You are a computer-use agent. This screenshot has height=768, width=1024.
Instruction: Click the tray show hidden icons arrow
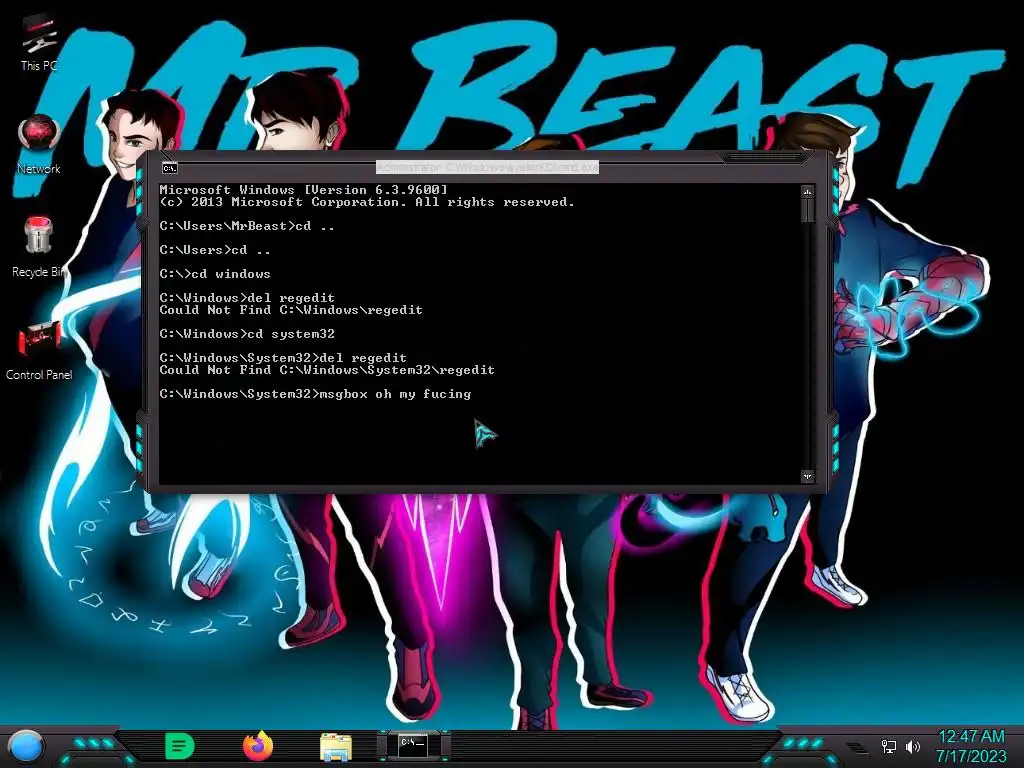[x=857, y=747]
